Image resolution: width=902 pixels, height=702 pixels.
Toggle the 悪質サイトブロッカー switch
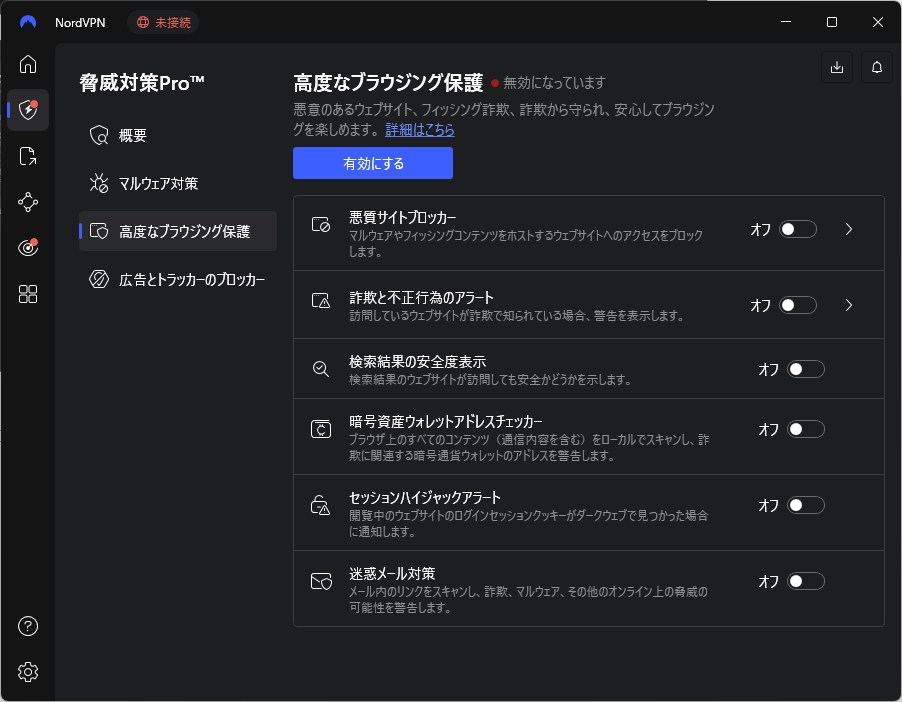[798, 229]
